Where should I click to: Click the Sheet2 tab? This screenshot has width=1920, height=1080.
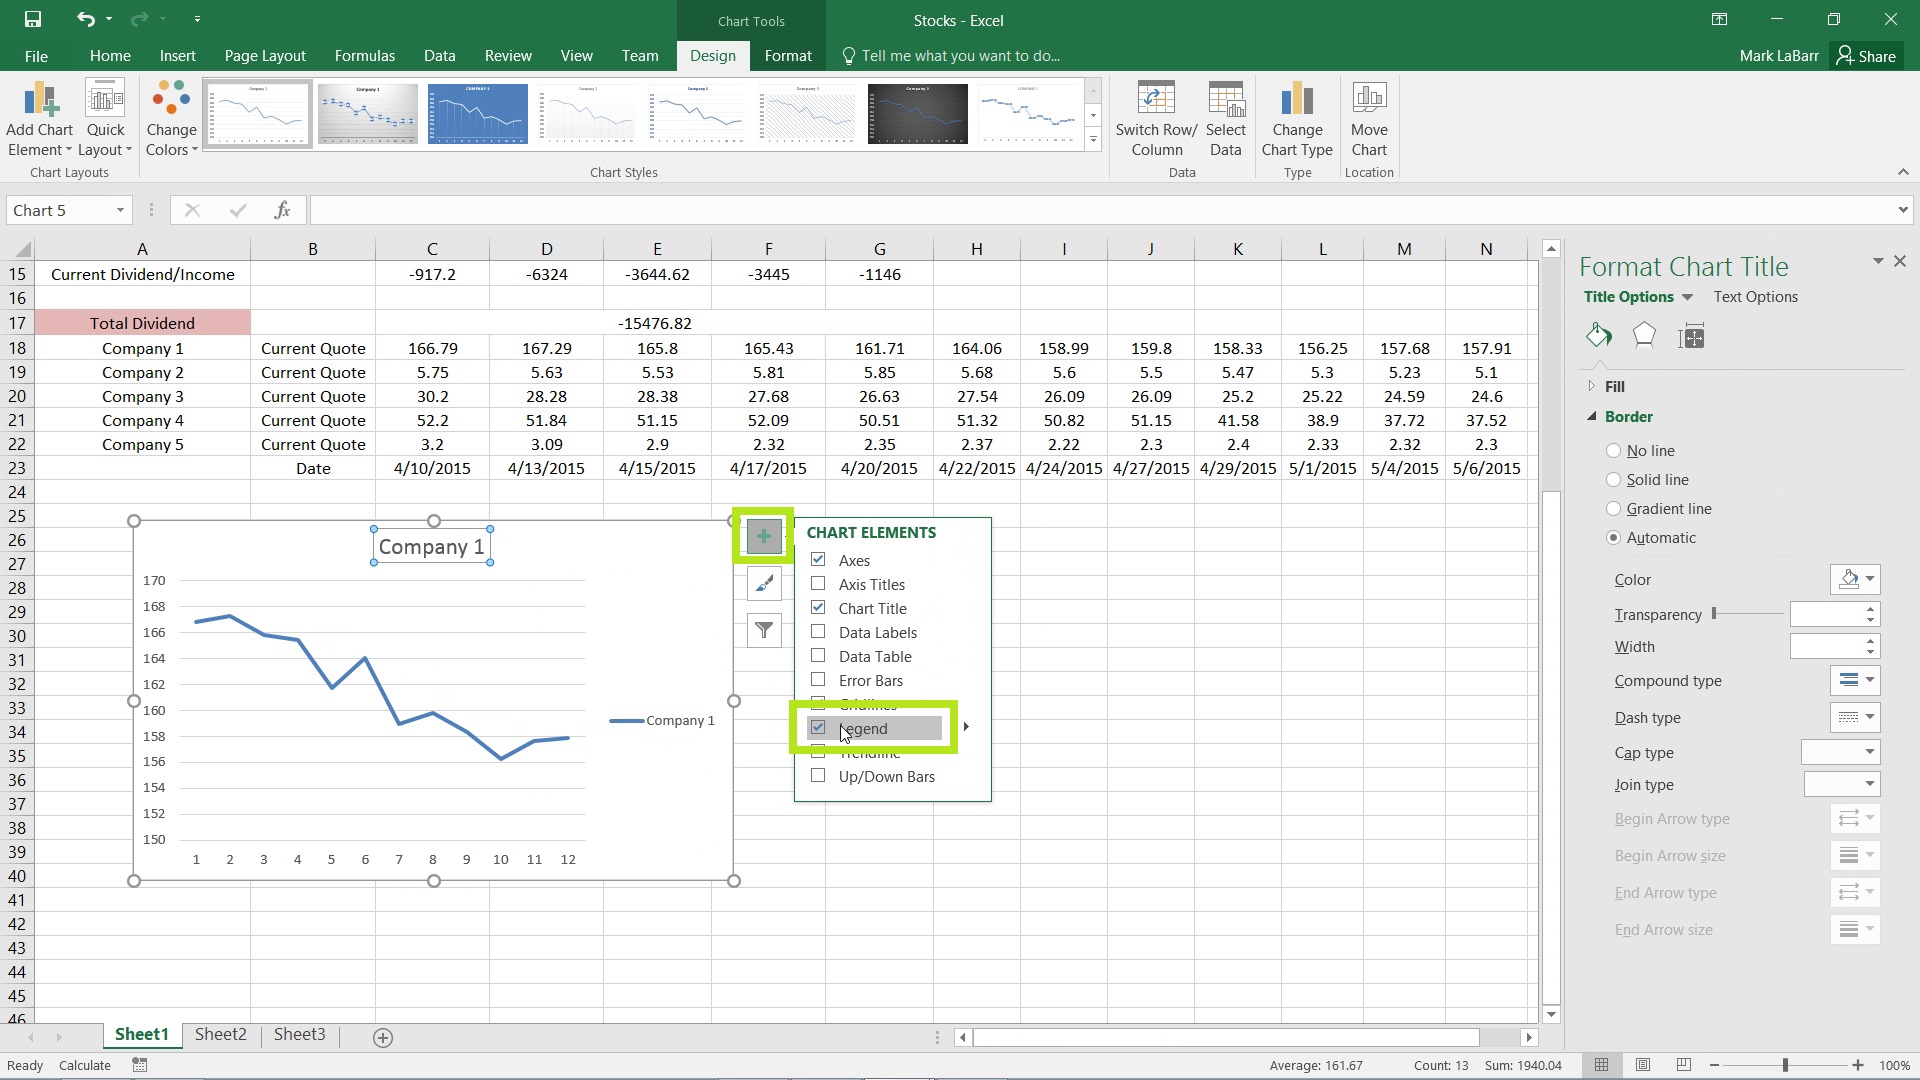coord(220,1034)
